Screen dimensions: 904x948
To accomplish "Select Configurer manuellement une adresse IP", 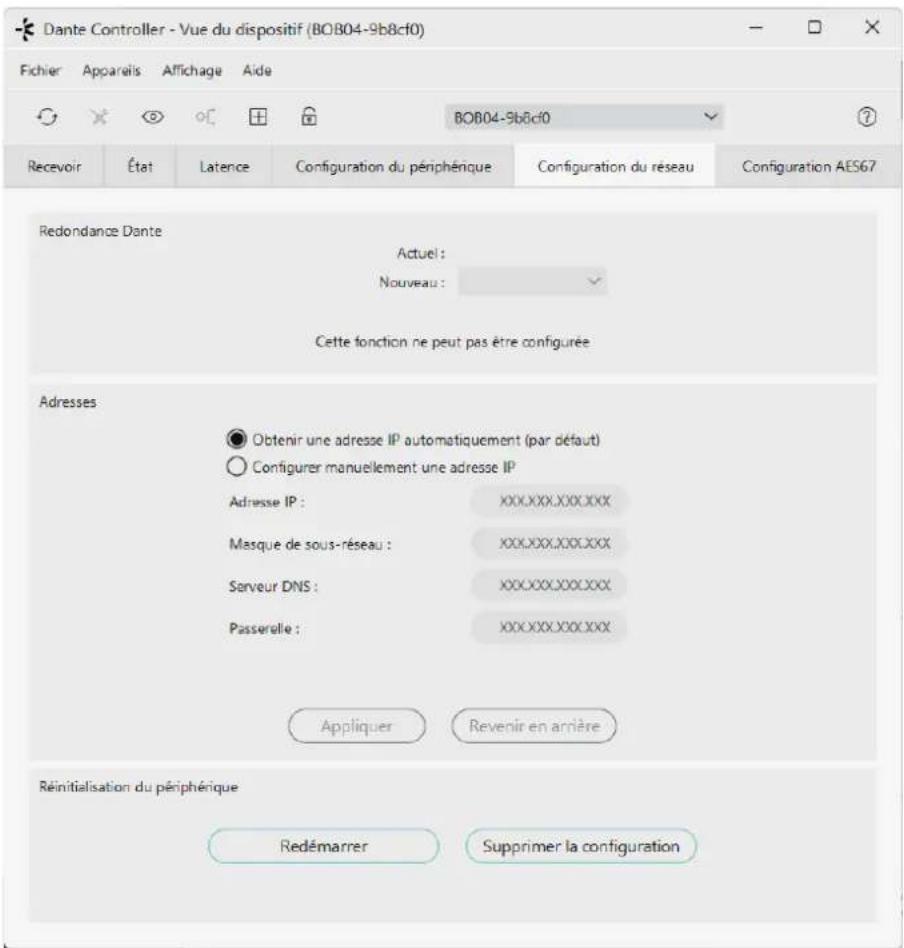I will [236, 466].
